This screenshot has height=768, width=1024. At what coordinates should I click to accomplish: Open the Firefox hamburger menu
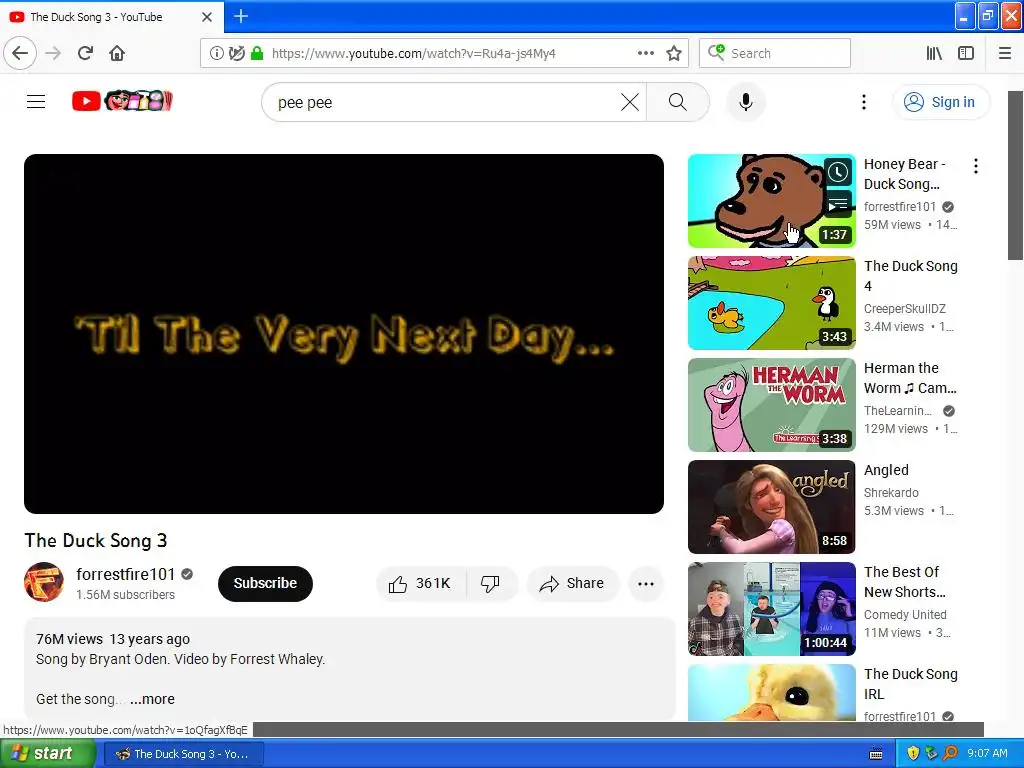(x=1005, y=54)
